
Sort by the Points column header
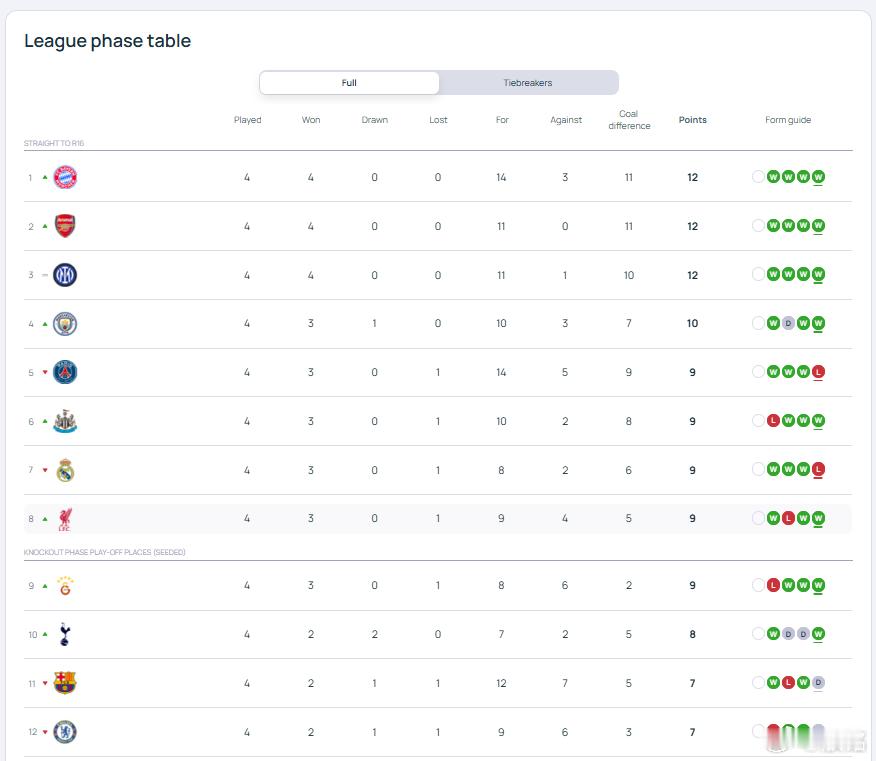pyautogui.click(x=692, y=120)
